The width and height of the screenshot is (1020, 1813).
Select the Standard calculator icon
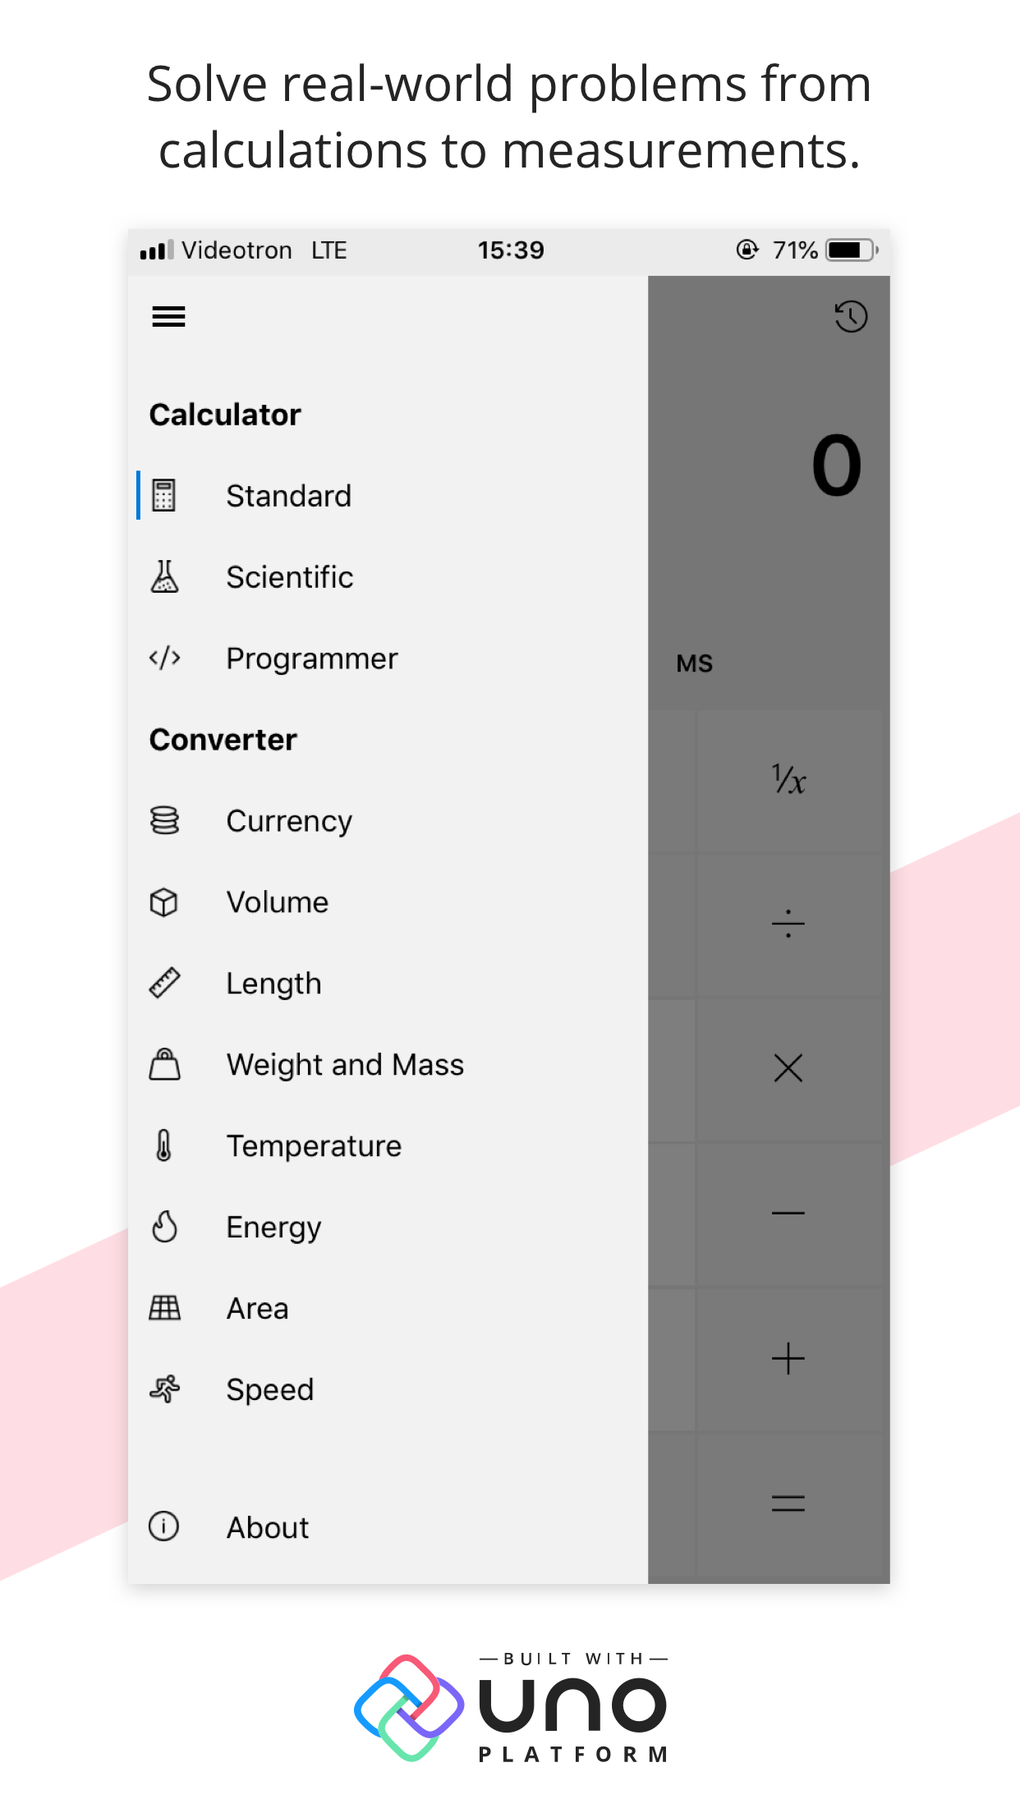pos(165,495)
